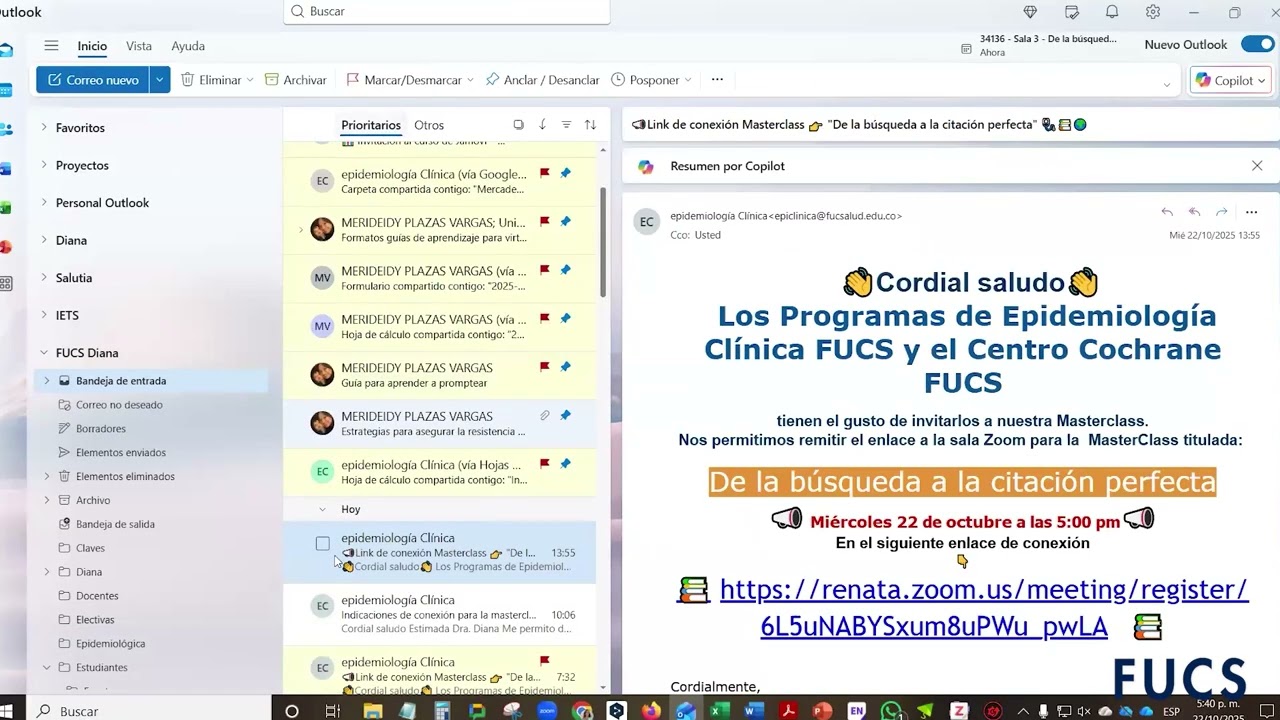Viewport: 1280px width, 720px height.
Task: Open notifications bell
Action: pyautogui.click(x=1112, y=12)
